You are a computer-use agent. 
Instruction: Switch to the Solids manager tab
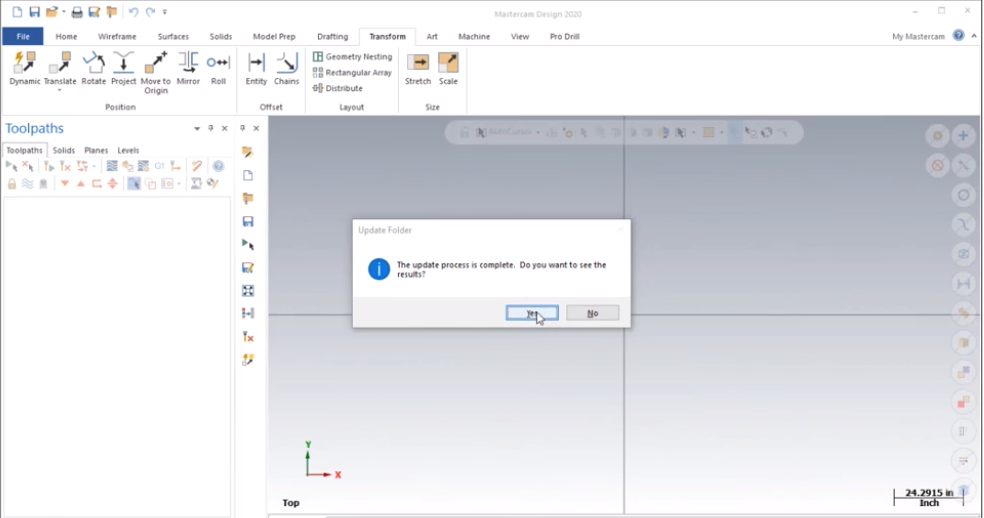[x=63, y=150]
